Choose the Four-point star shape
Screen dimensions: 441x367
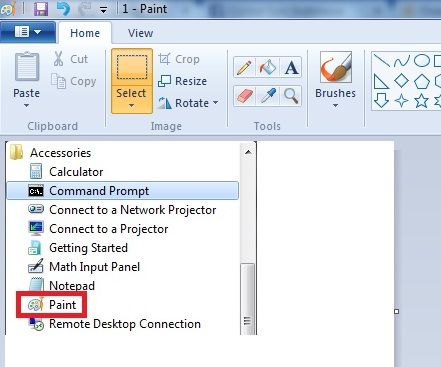point(401,101)
